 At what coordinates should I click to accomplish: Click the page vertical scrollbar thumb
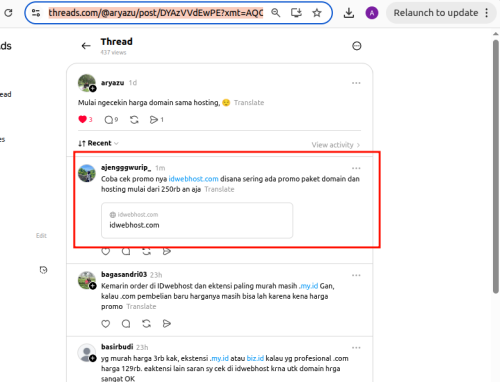tap(496, 167)
